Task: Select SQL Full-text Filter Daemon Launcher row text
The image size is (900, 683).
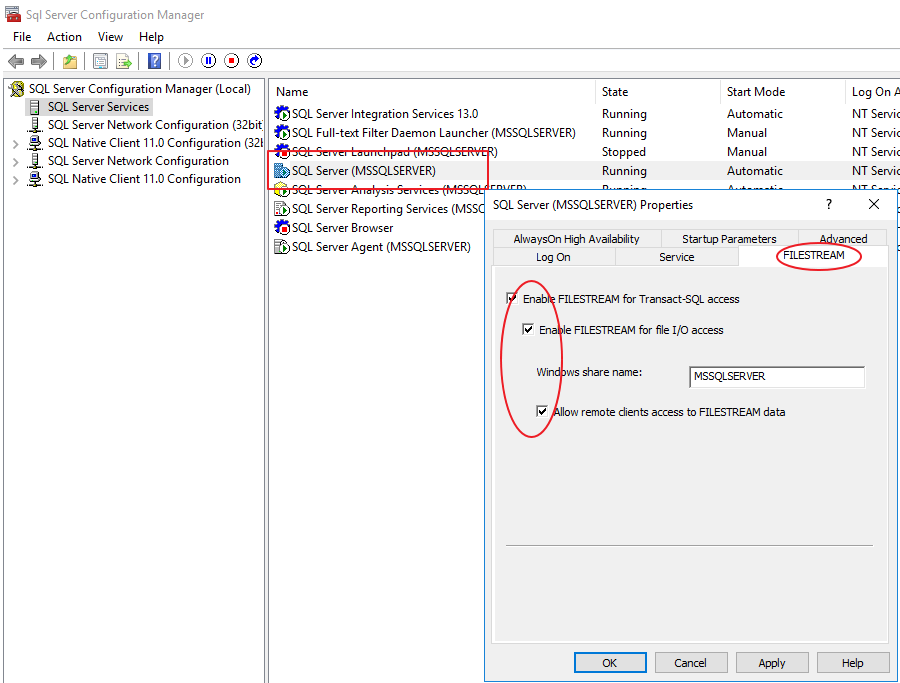Action: (x=433, y=133)
